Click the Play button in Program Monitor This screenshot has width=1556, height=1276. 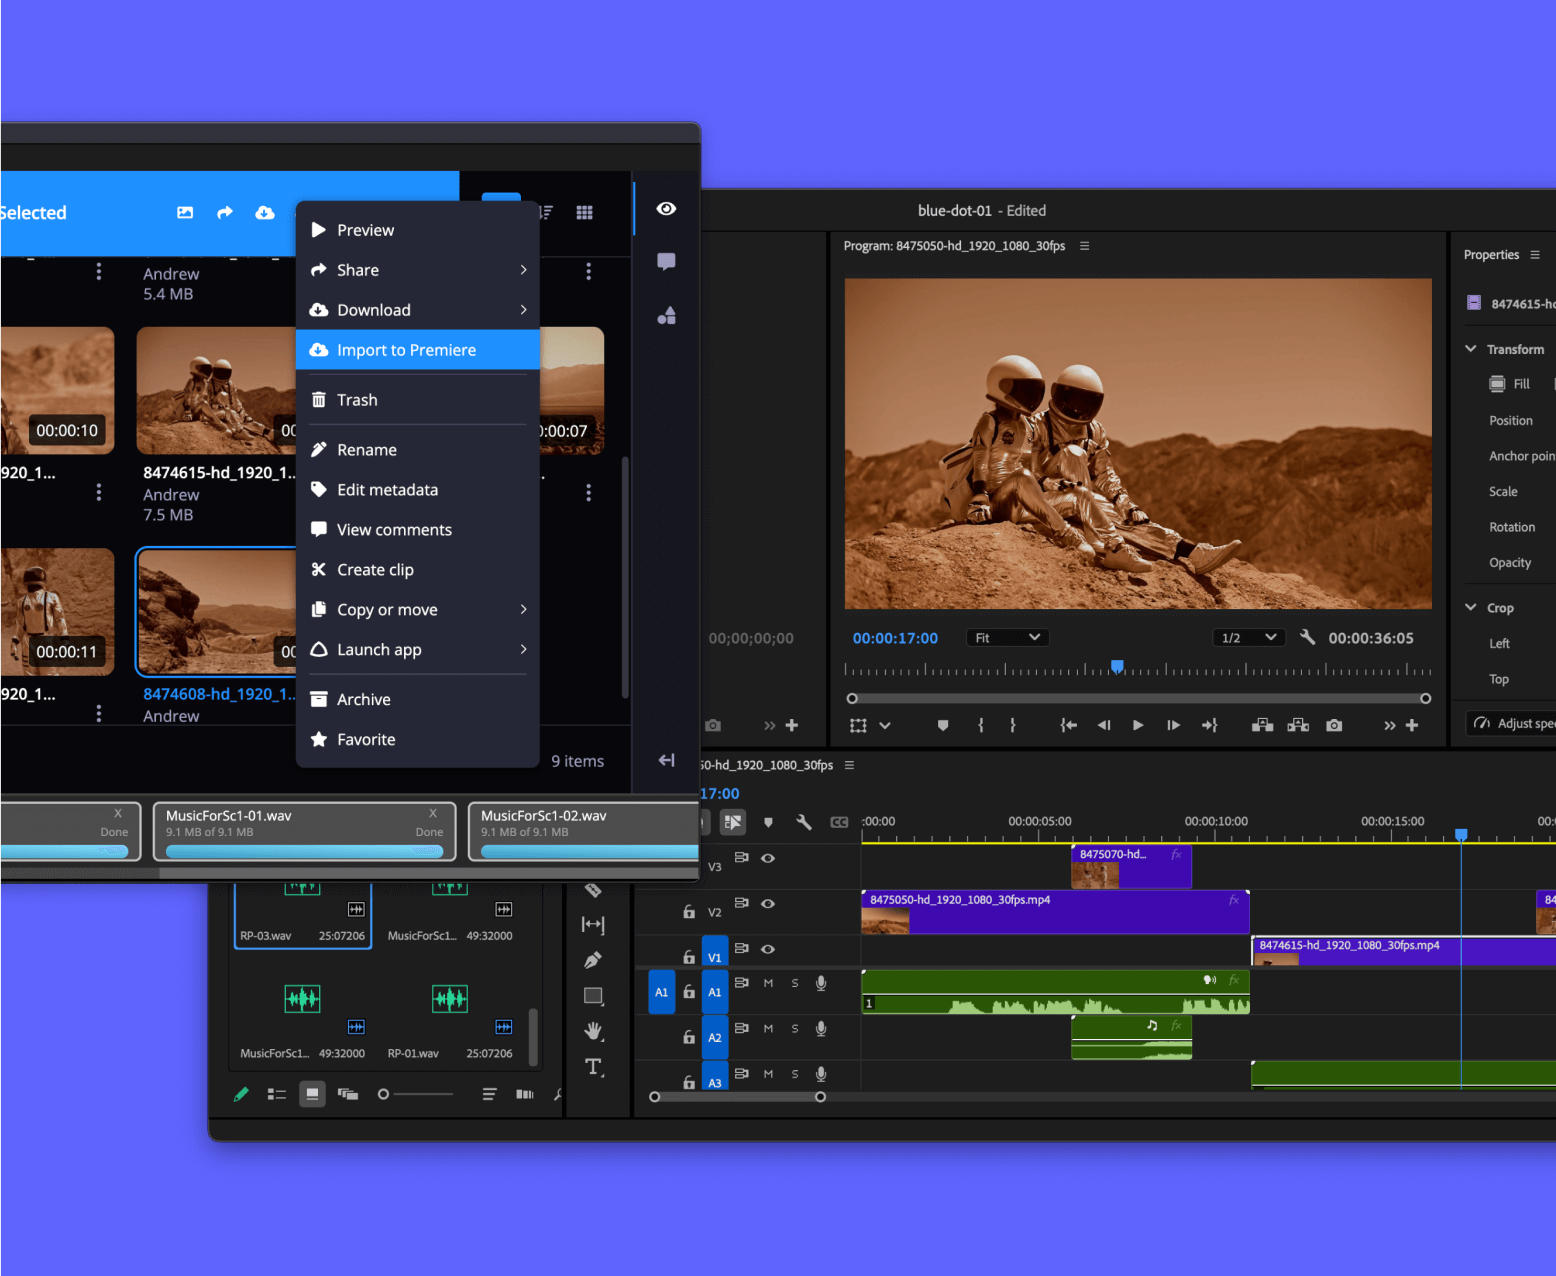coord(1138,725)
